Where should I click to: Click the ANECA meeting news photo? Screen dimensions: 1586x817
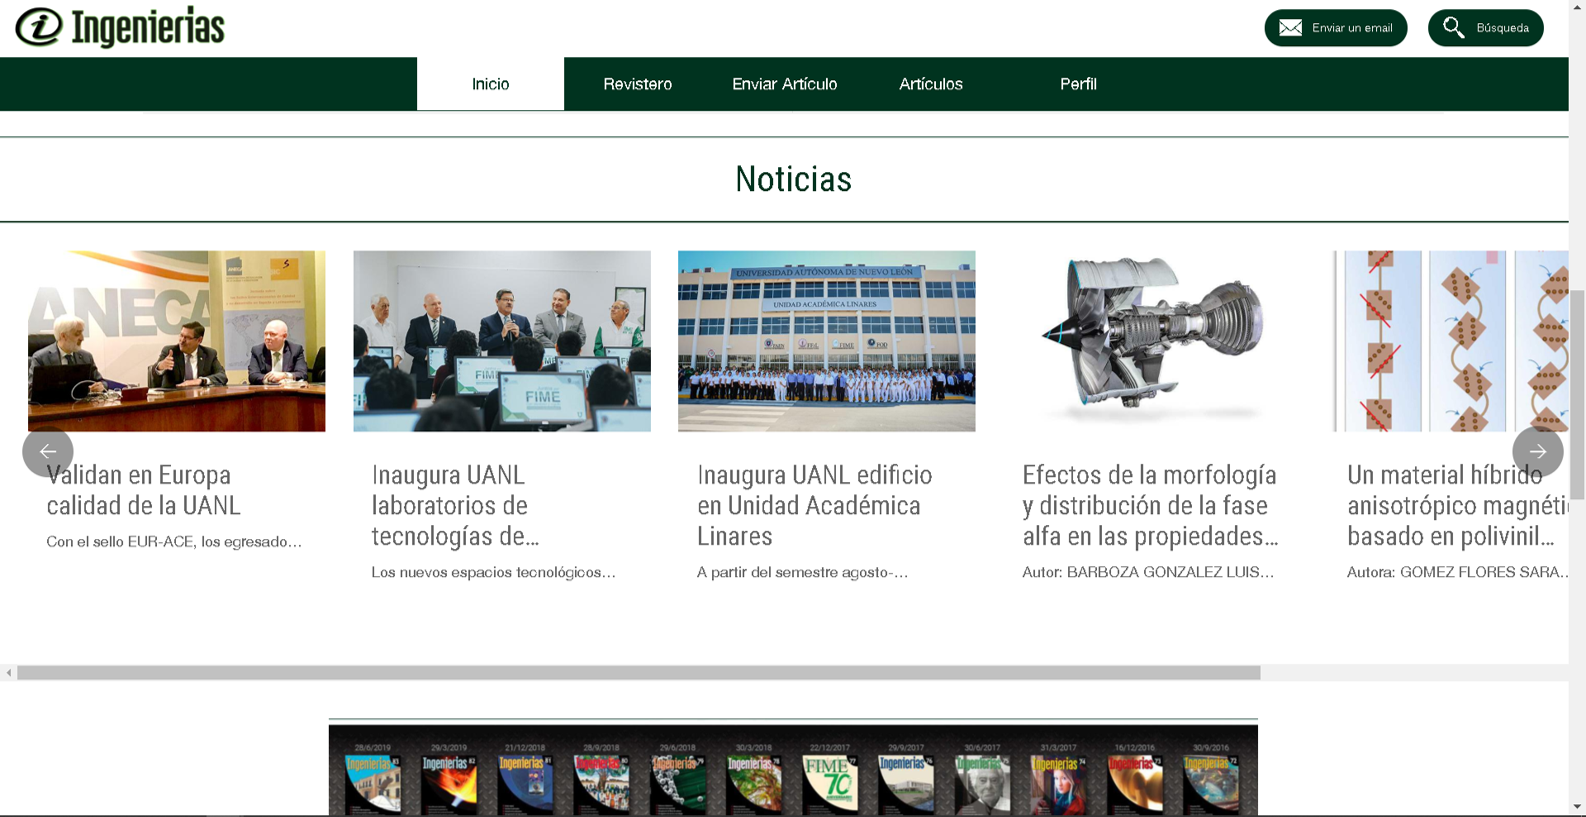coord(176,341)
